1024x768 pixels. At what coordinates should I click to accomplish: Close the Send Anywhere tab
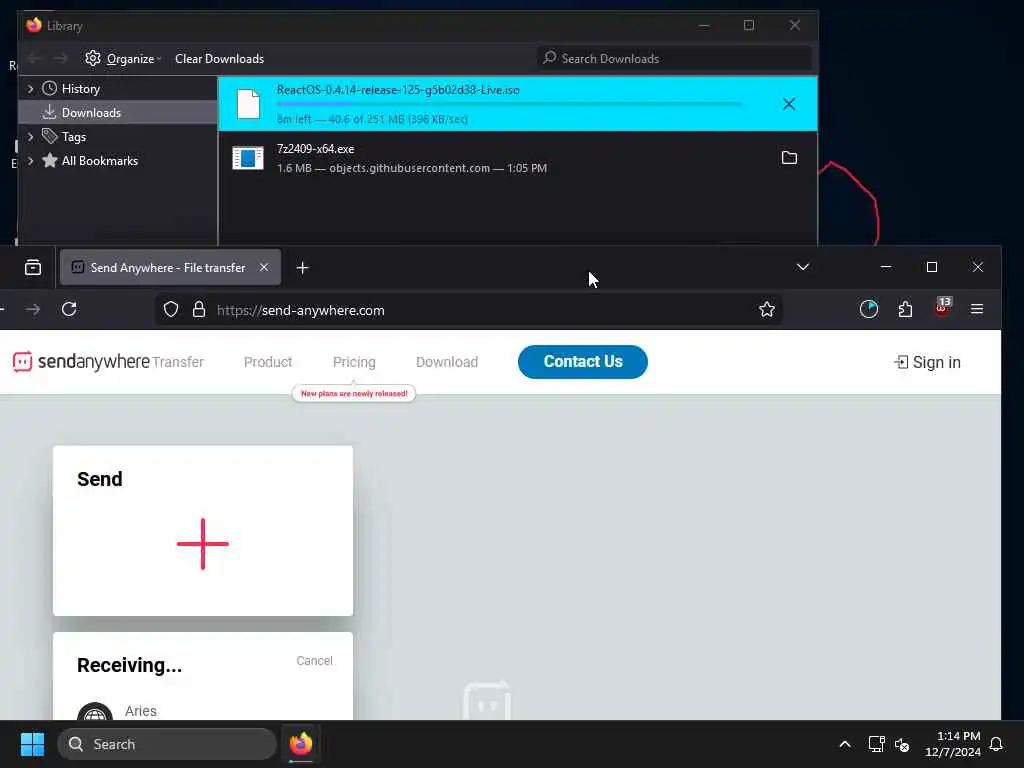(264, 268)
